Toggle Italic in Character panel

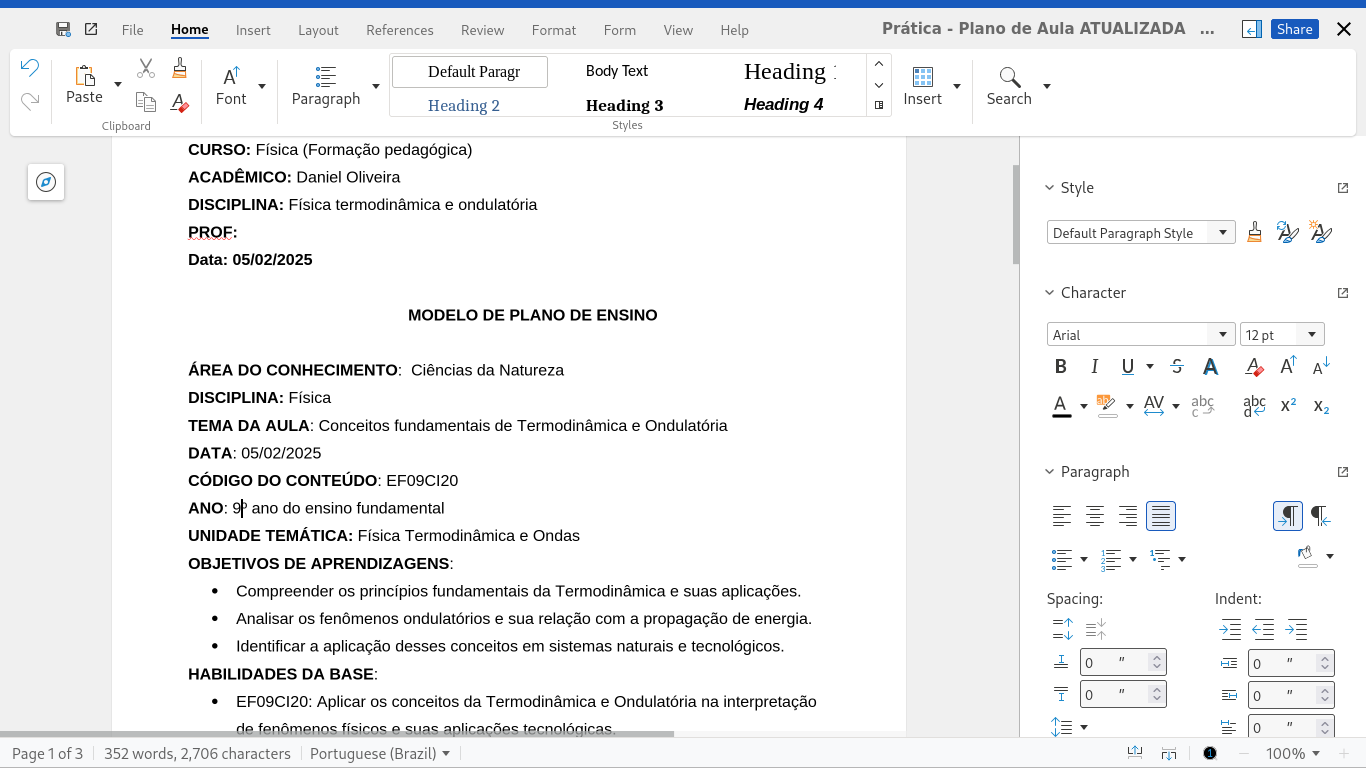(x=1094, y=367)
